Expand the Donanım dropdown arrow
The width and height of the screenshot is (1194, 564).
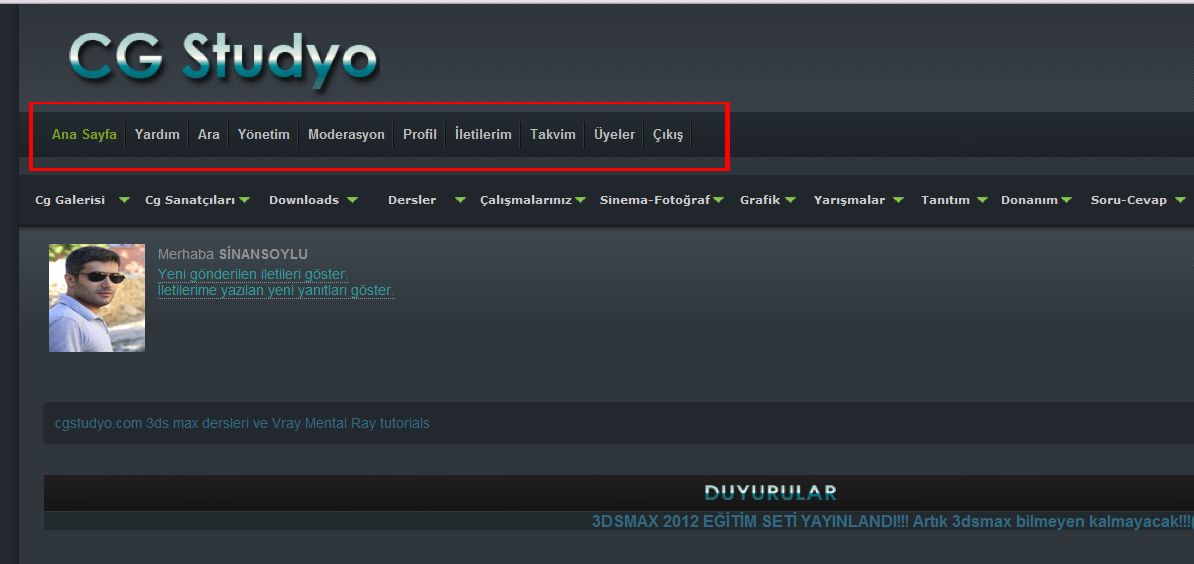[x=1066, y=200]
